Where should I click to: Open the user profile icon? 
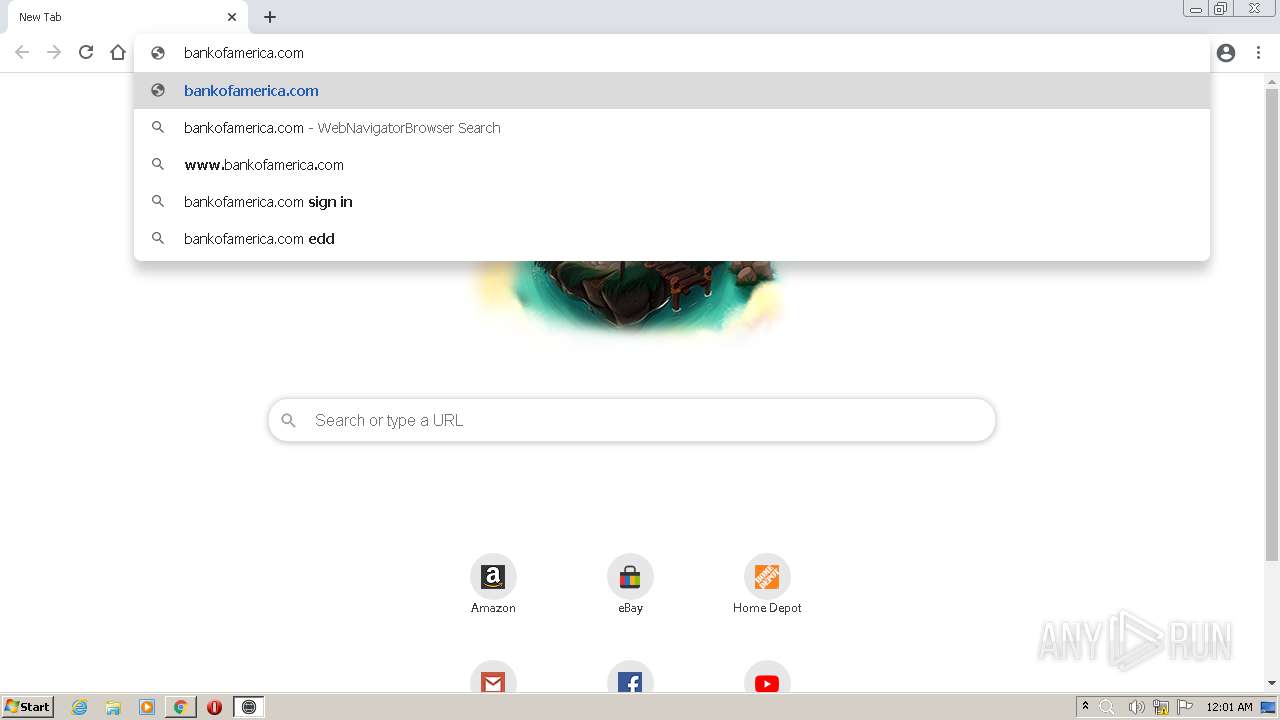click(1226, 53)
